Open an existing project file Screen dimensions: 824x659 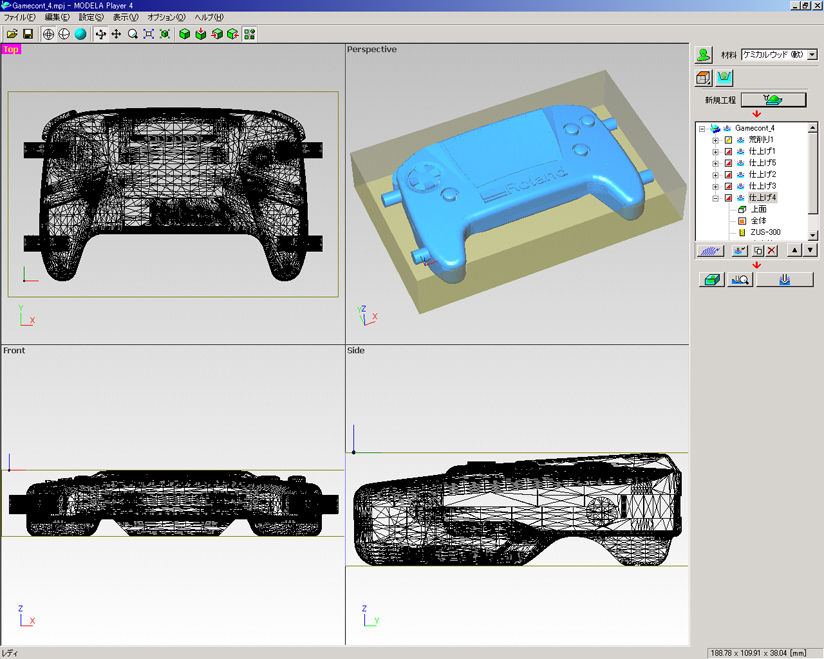(12, 34)
